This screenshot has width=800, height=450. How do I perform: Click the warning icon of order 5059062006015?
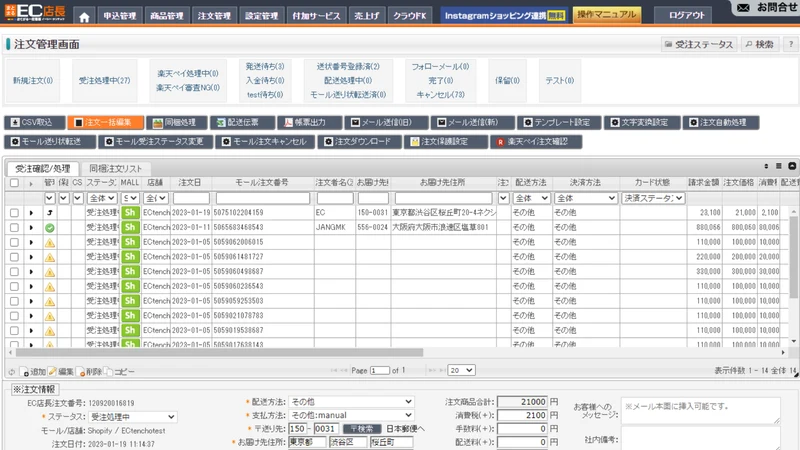[x=49, y=242]
